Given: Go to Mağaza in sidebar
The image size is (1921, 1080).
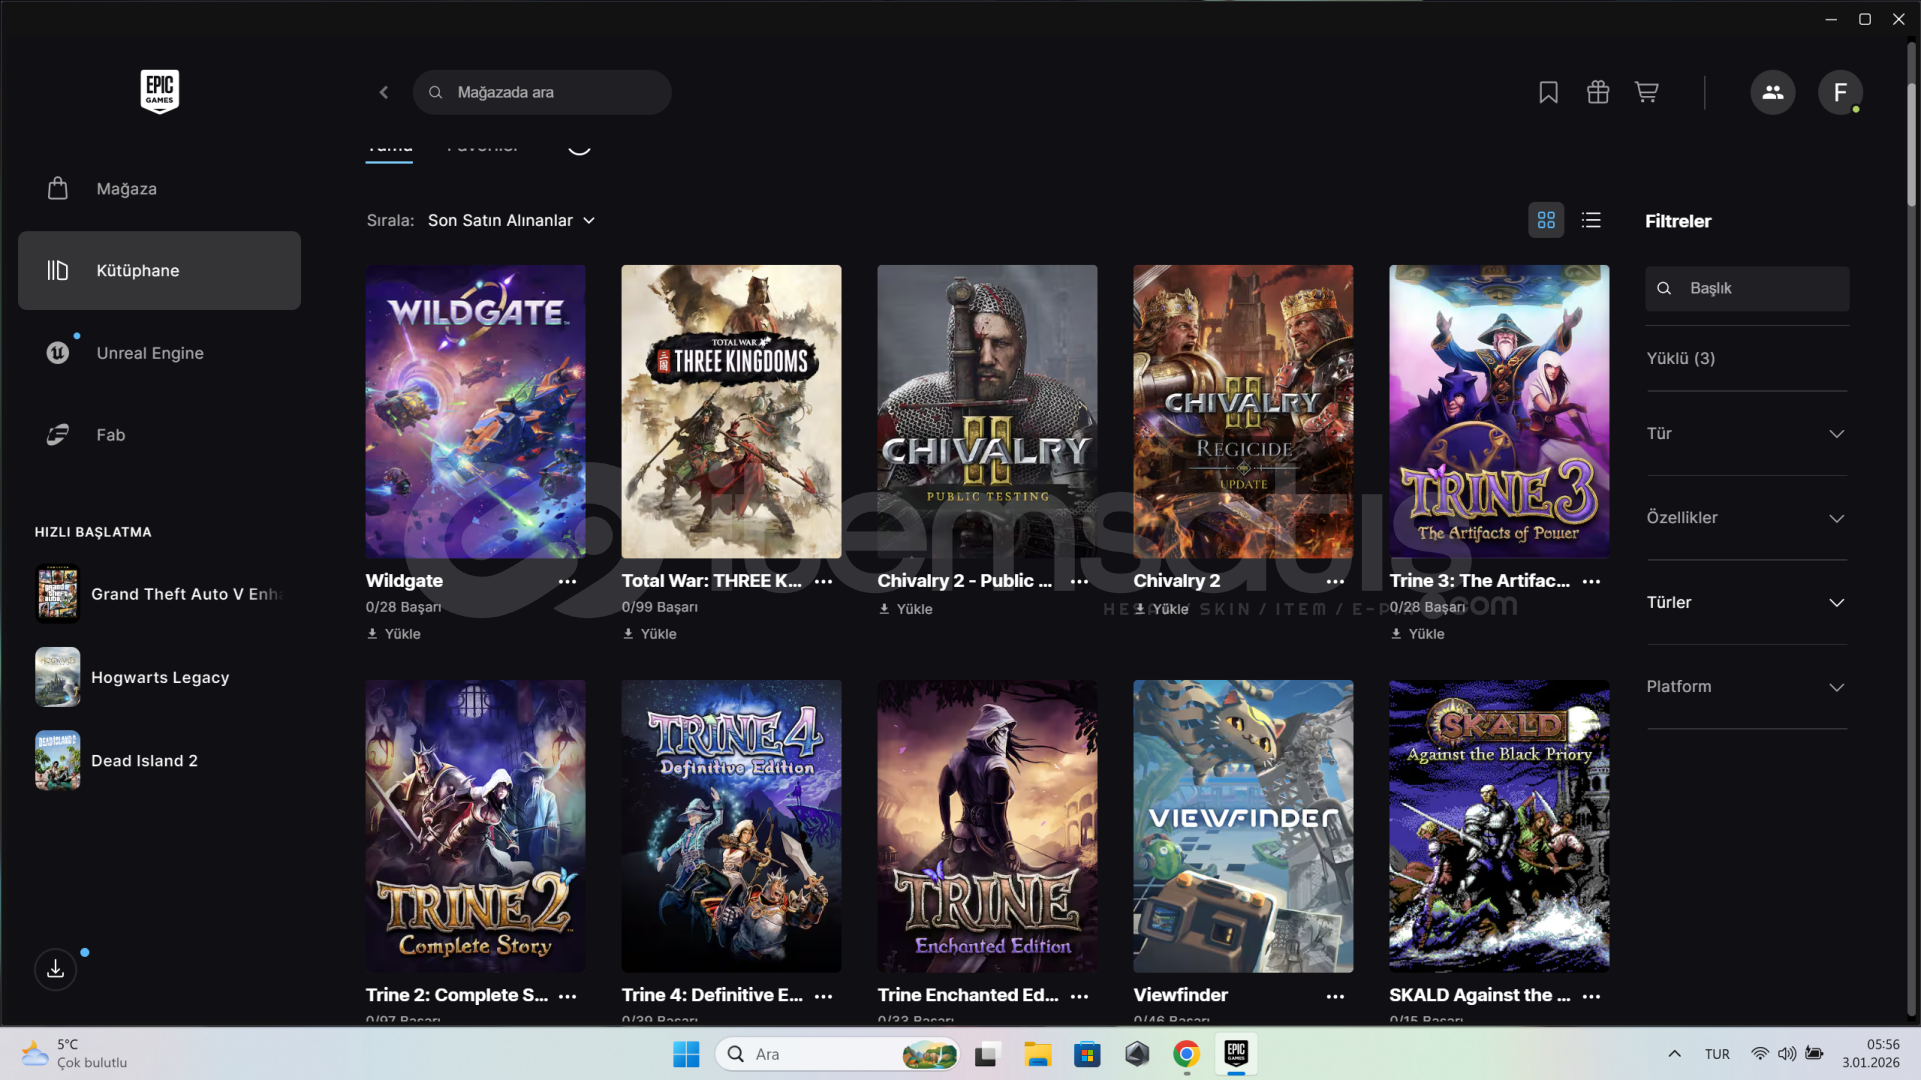Looking at the screenshot, I should click(126, 189).
